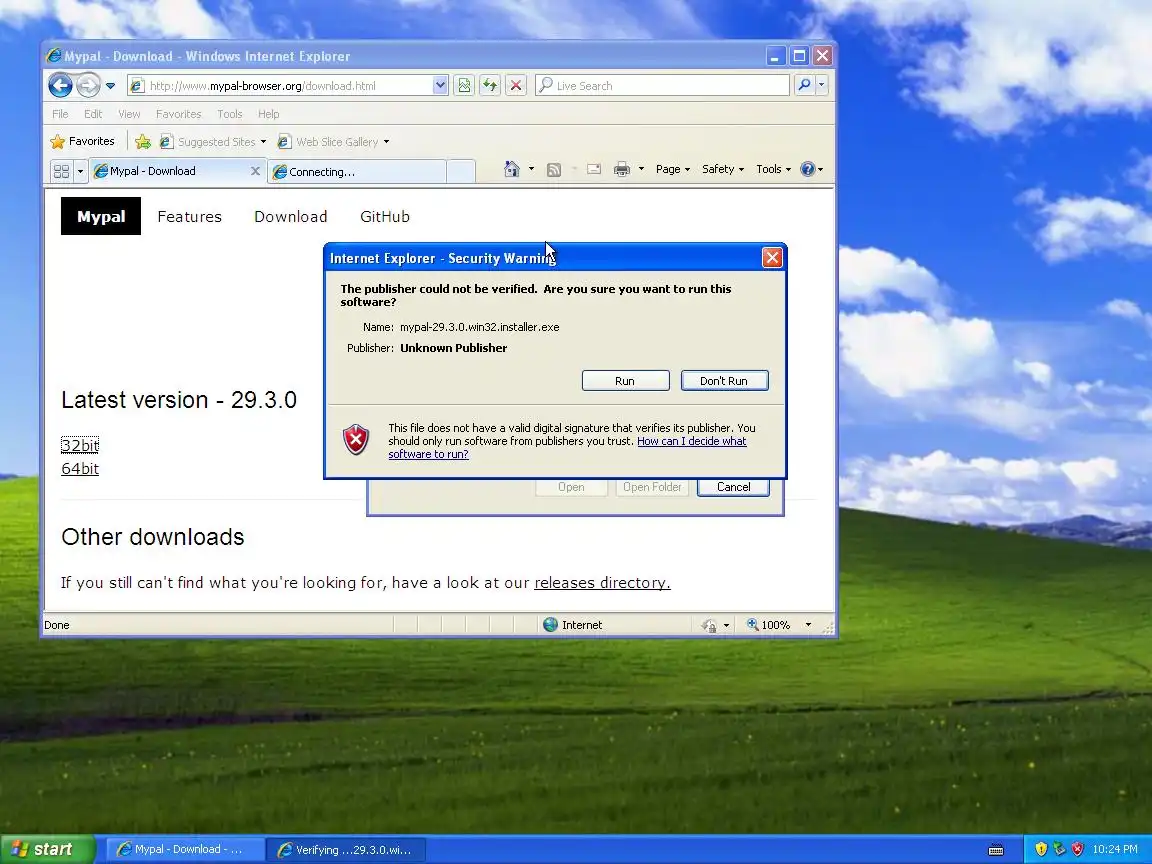This screenshot has height=864, width=1152.
Task: Click the Read Mail icon
Action: pyautogui.click(x=594, y=170)
